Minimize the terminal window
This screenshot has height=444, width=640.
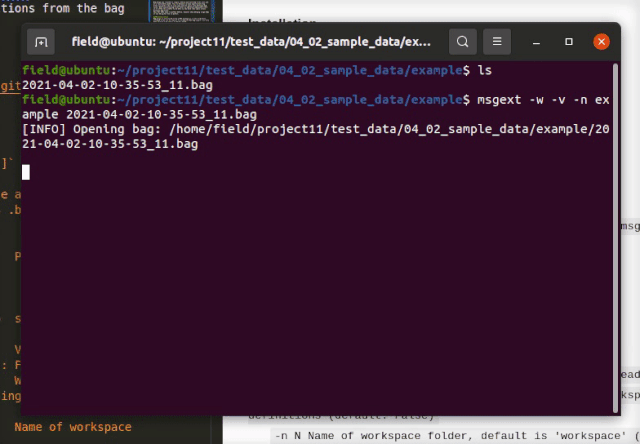tap(536, 42)
